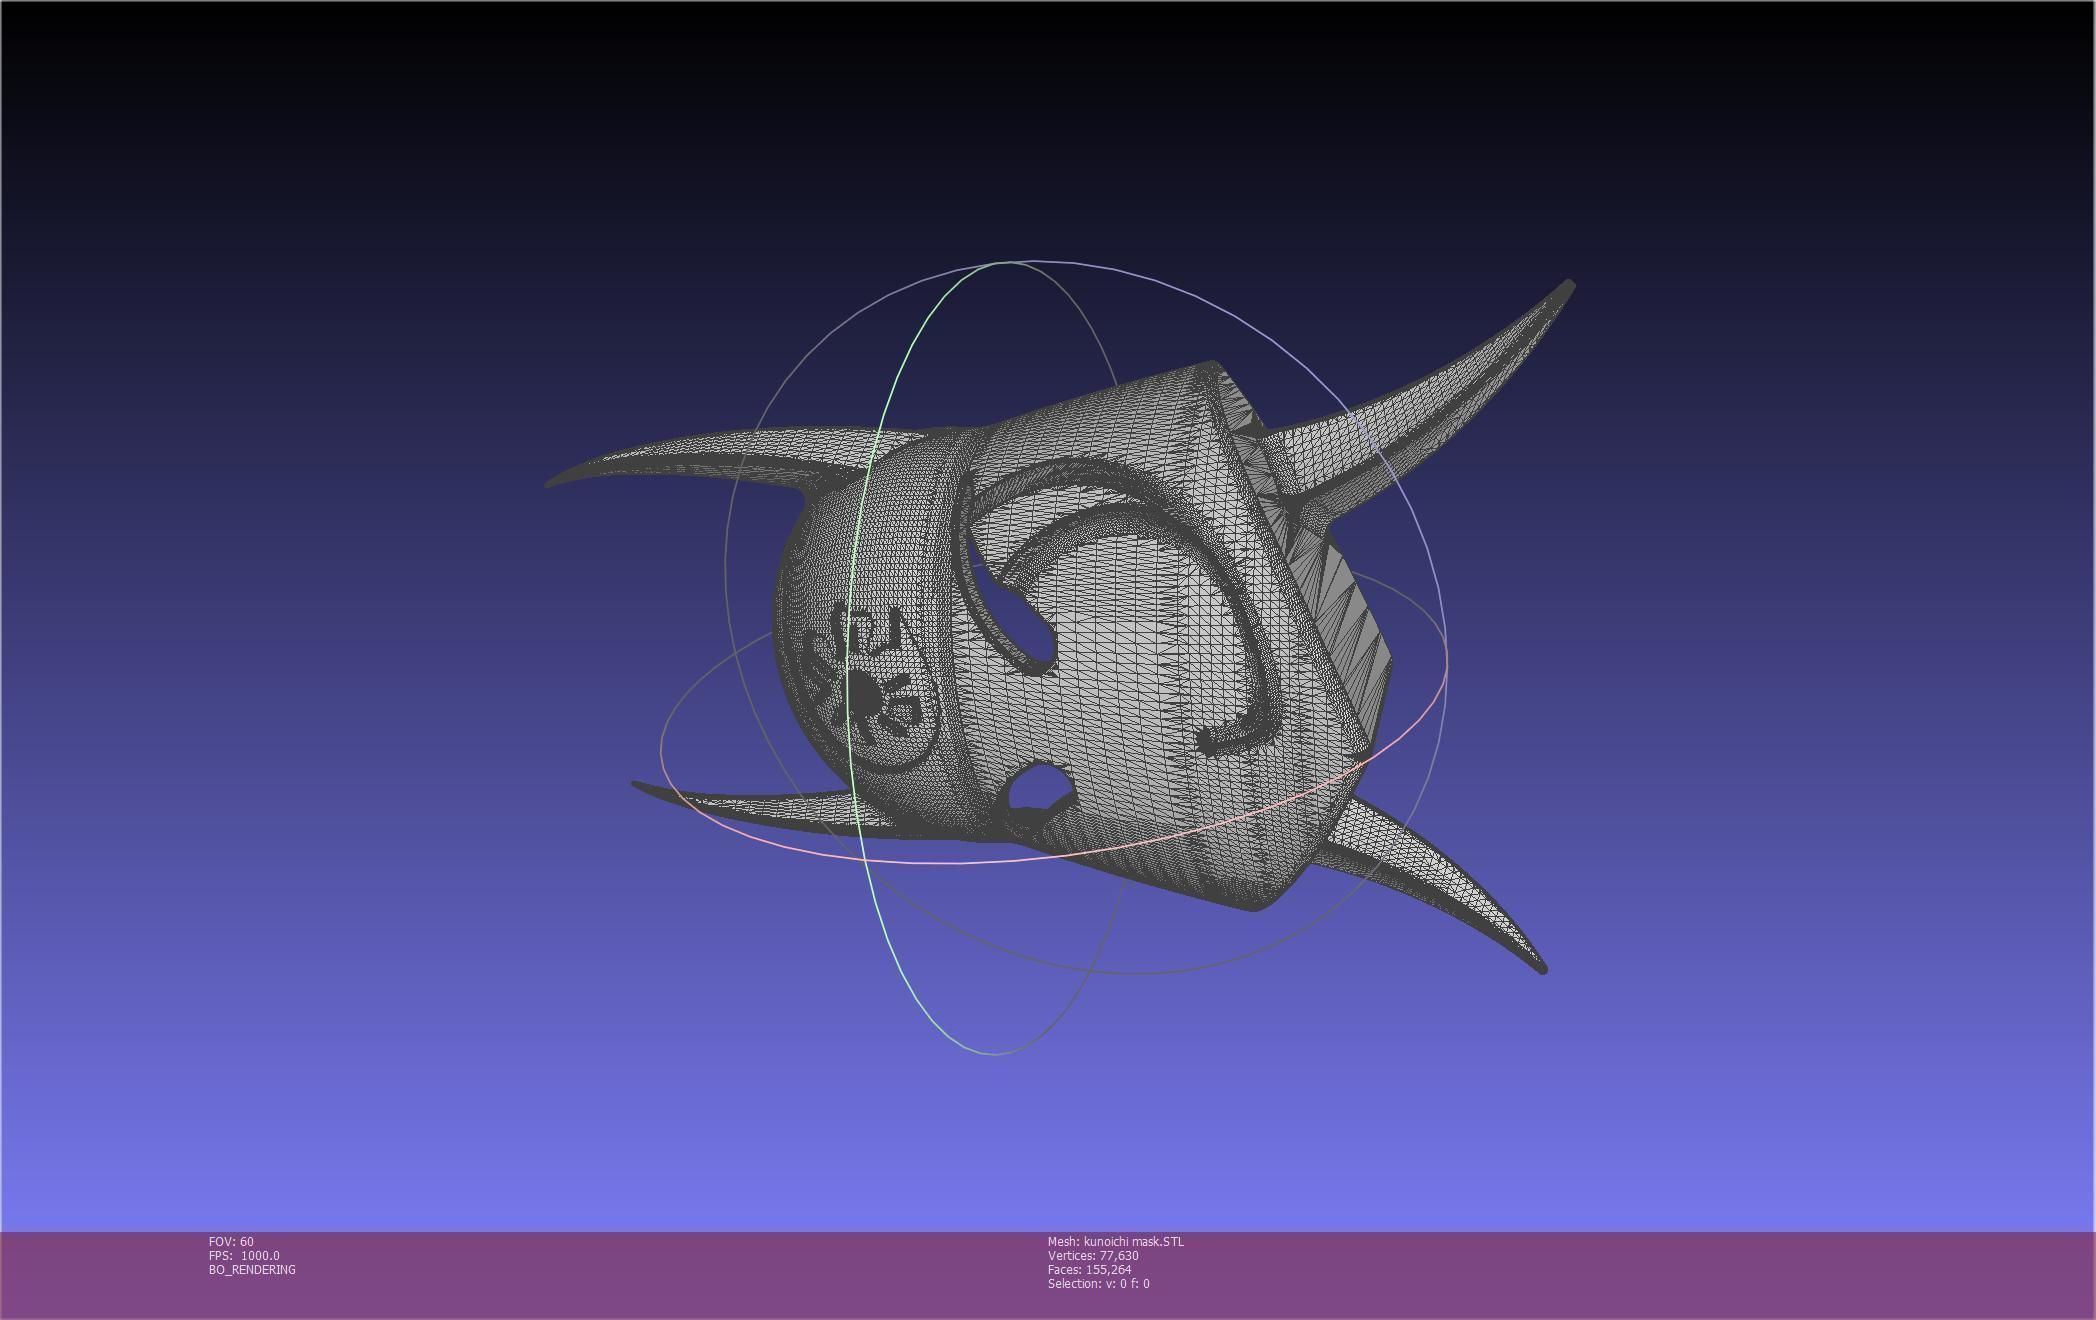2096x1320 pixels.
Task: Click the upper-right horn tip of the mask
Action: click(x=1566, y=287)
